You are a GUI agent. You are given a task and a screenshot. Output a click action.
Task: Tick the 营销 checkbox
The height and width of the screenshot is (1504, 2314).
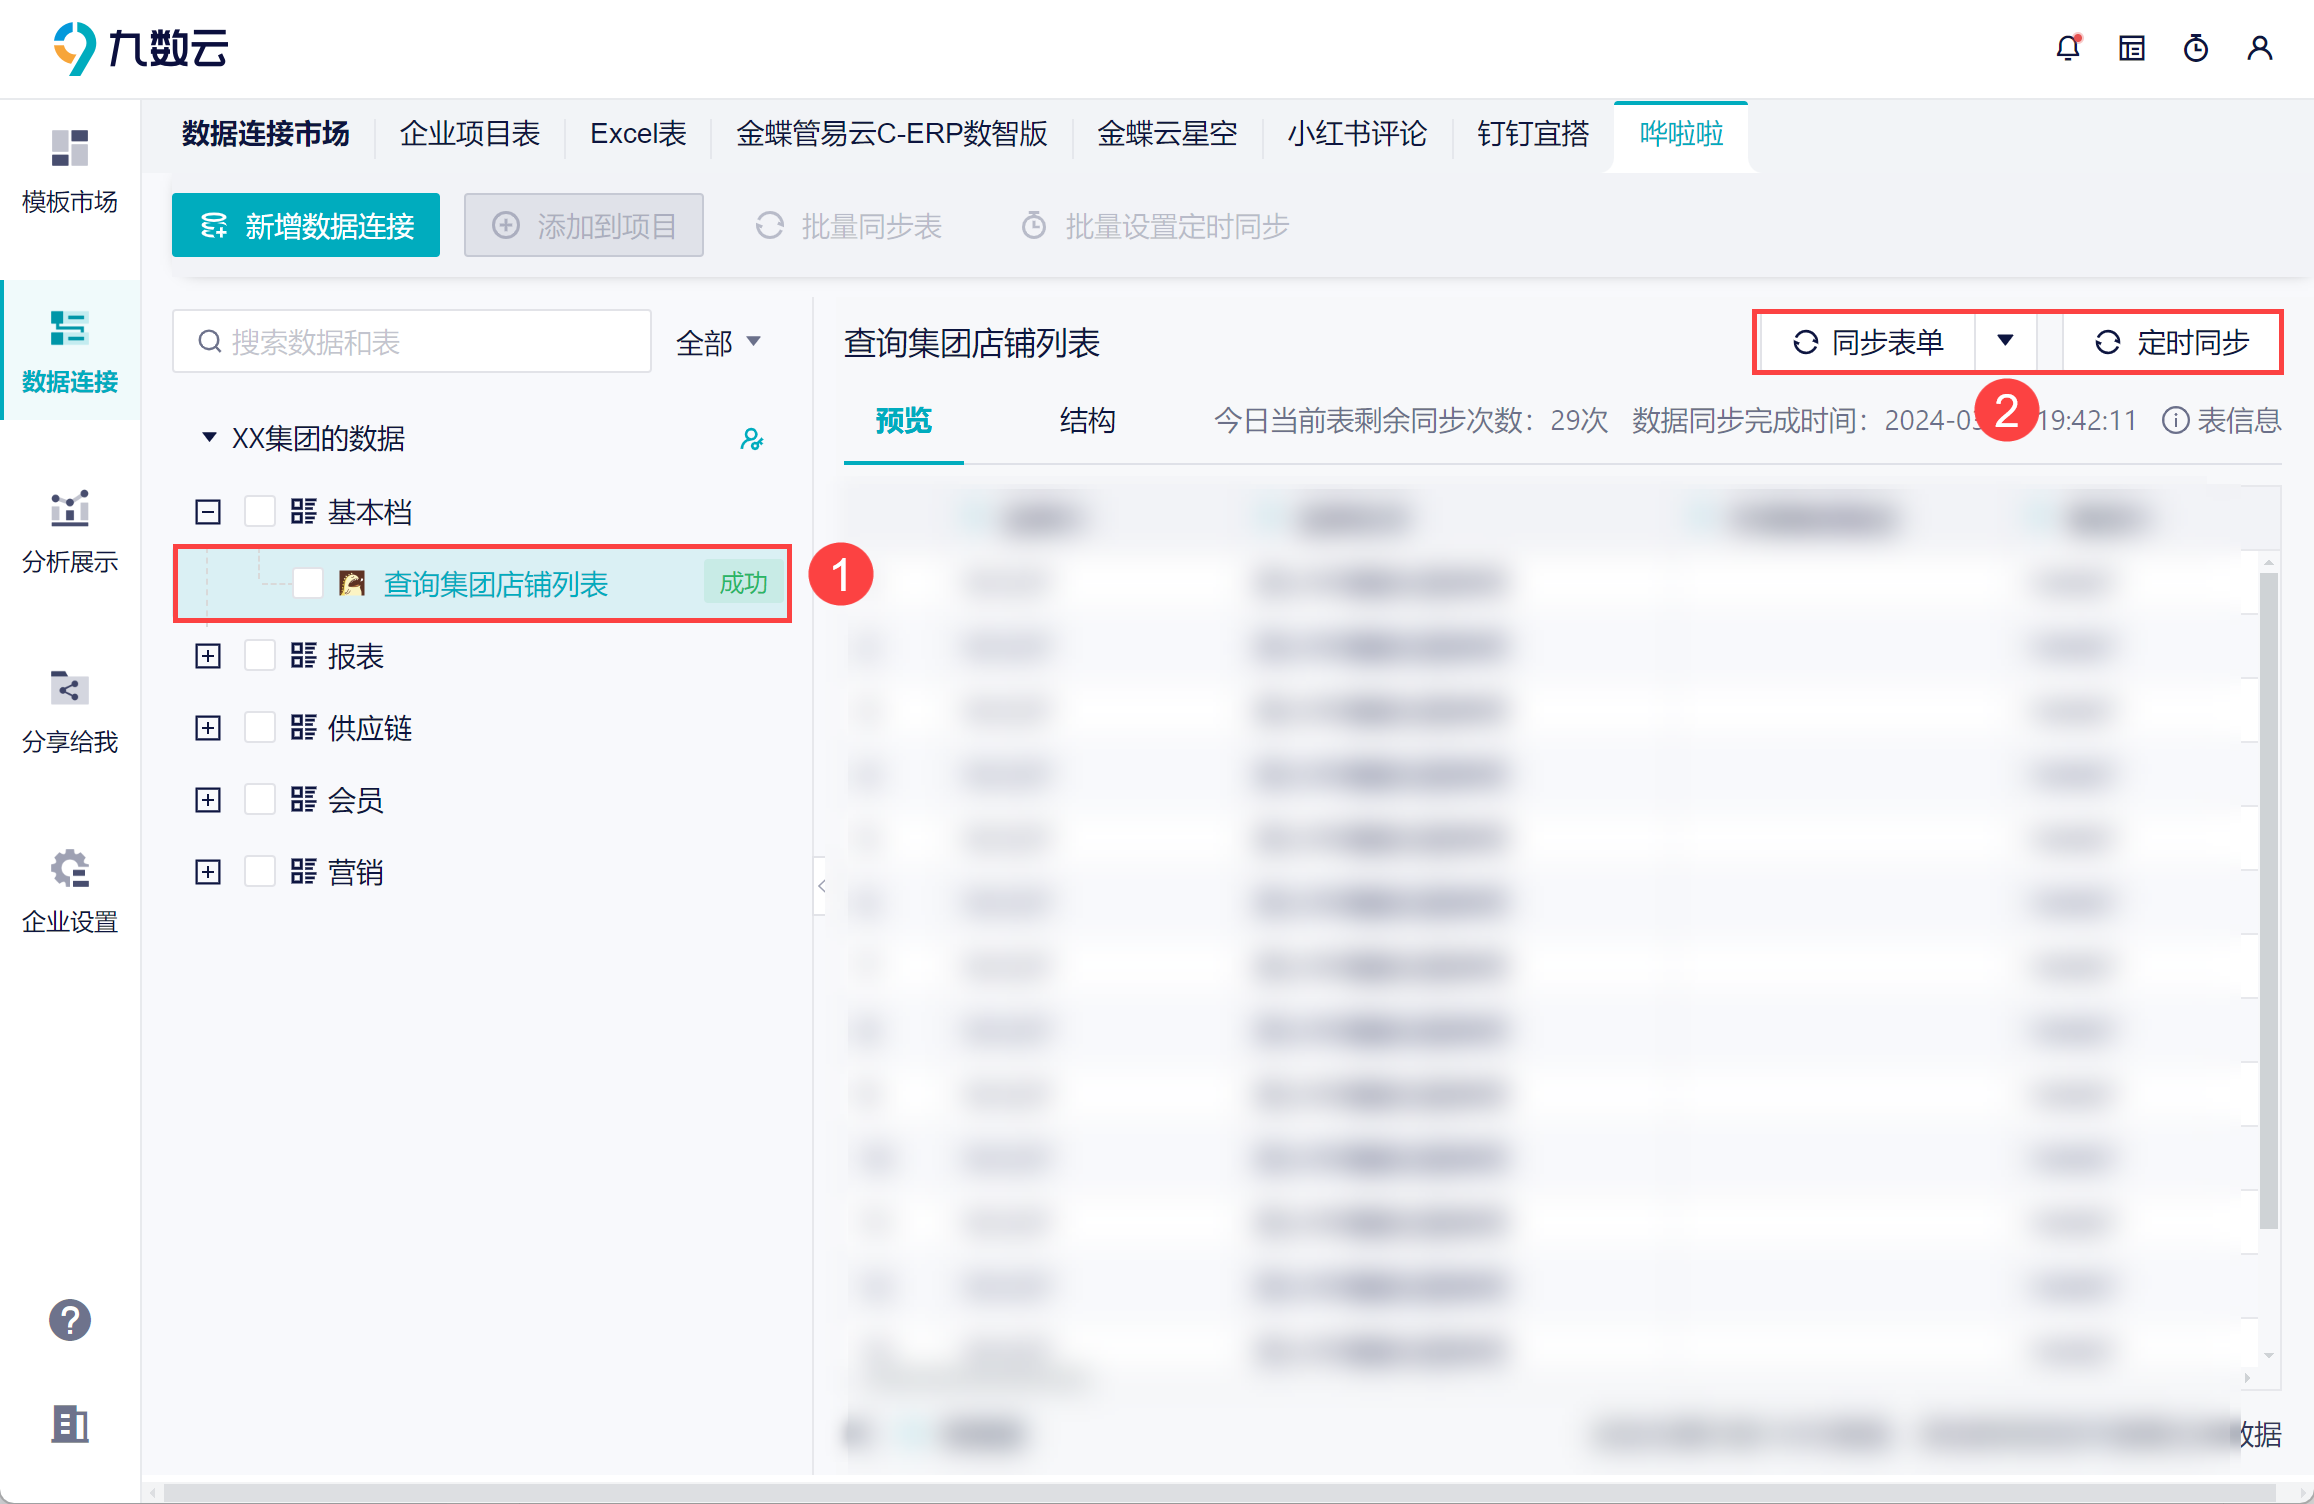(260, 872)
